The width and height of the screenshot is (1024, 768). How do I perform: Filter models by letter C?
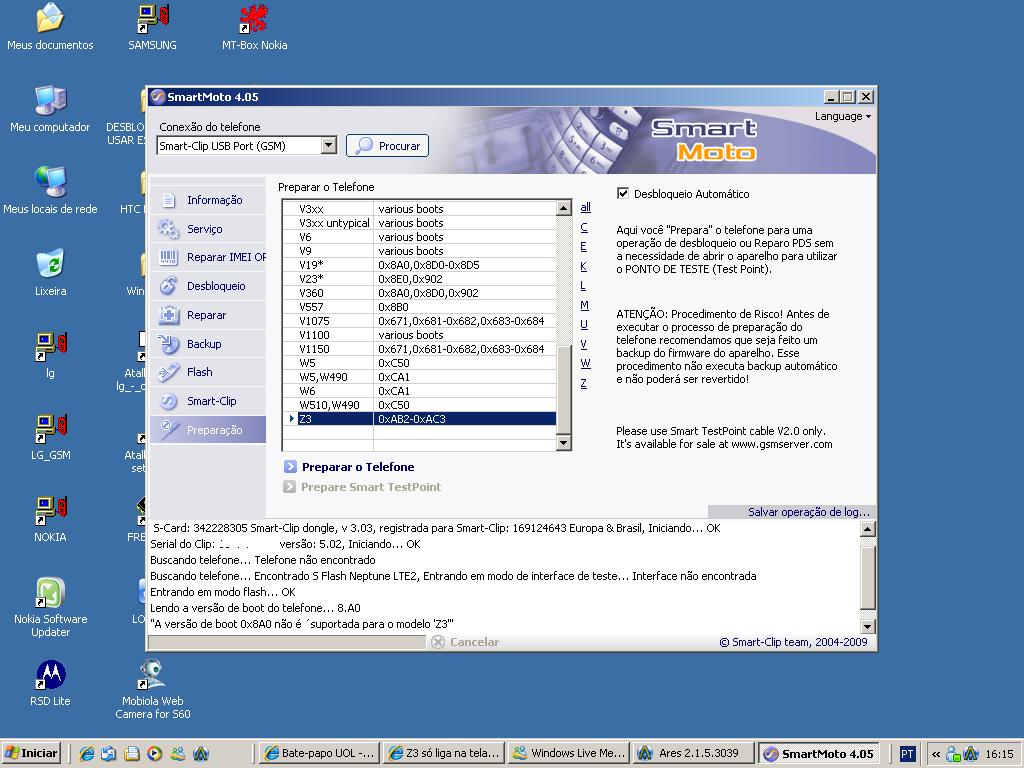tap(584, 227)
